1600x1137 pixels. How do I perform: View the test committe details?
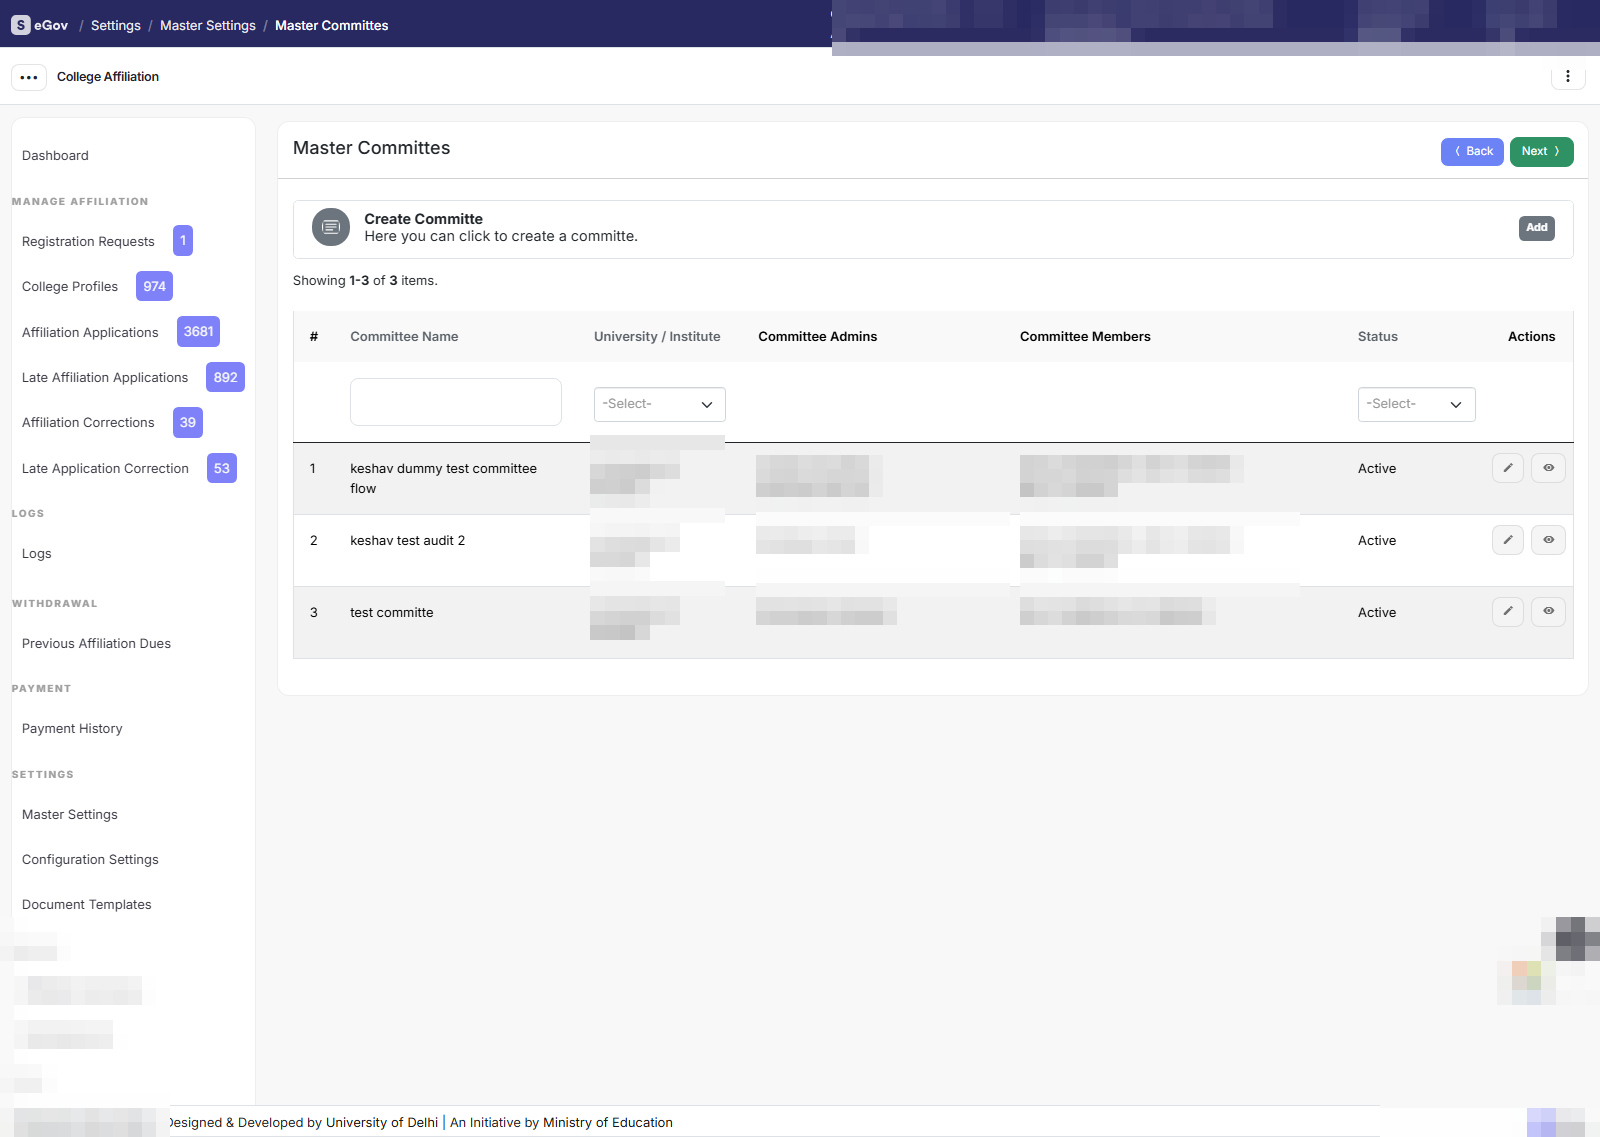pyautogui.click(x=1548, y=612)
